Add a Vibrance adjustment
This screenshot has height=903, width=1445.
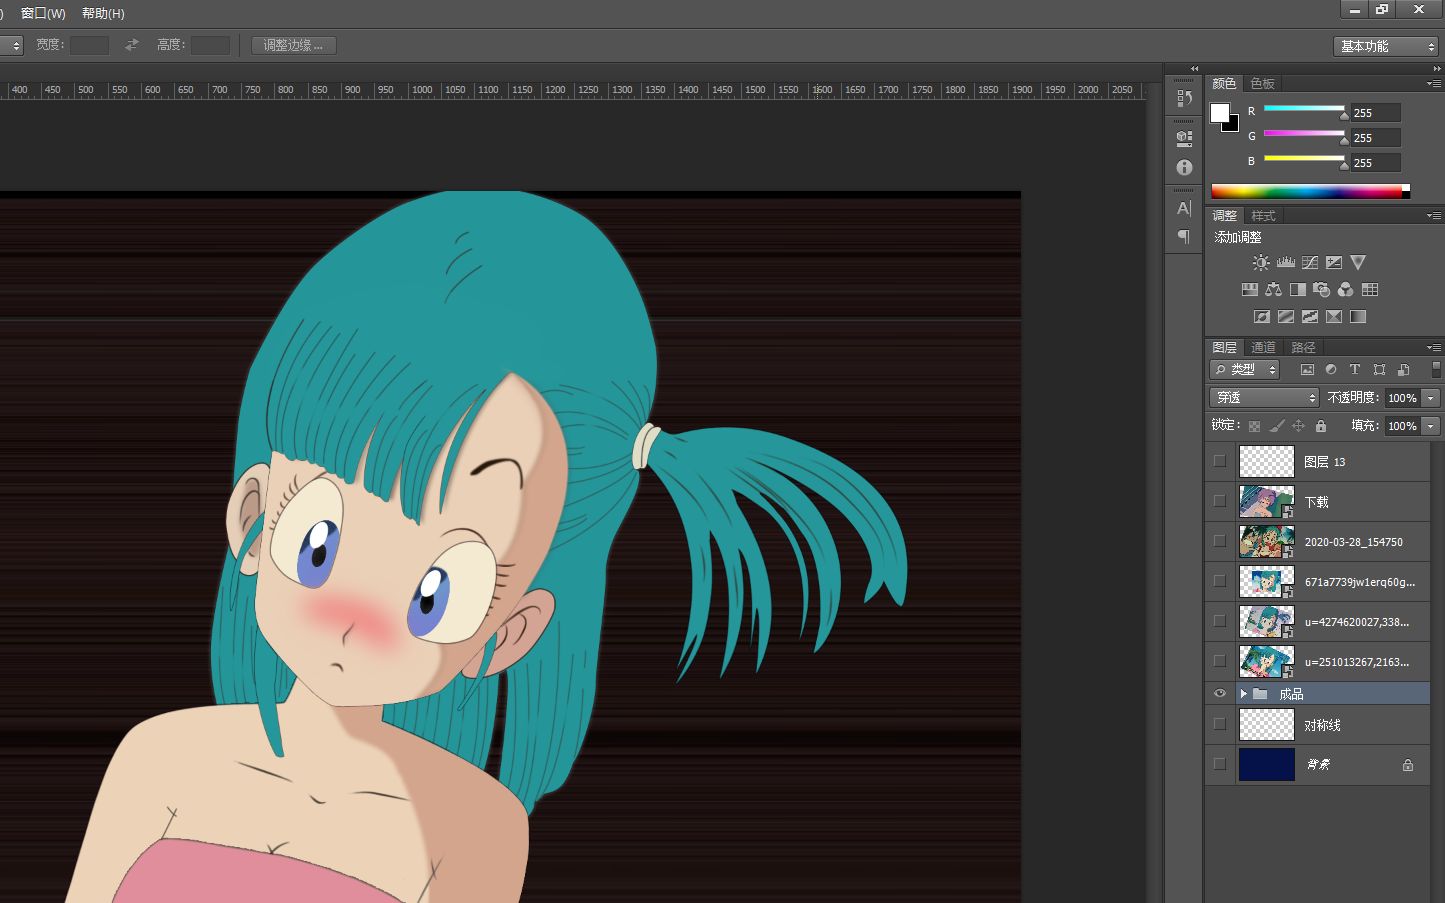pos(1358,263)
